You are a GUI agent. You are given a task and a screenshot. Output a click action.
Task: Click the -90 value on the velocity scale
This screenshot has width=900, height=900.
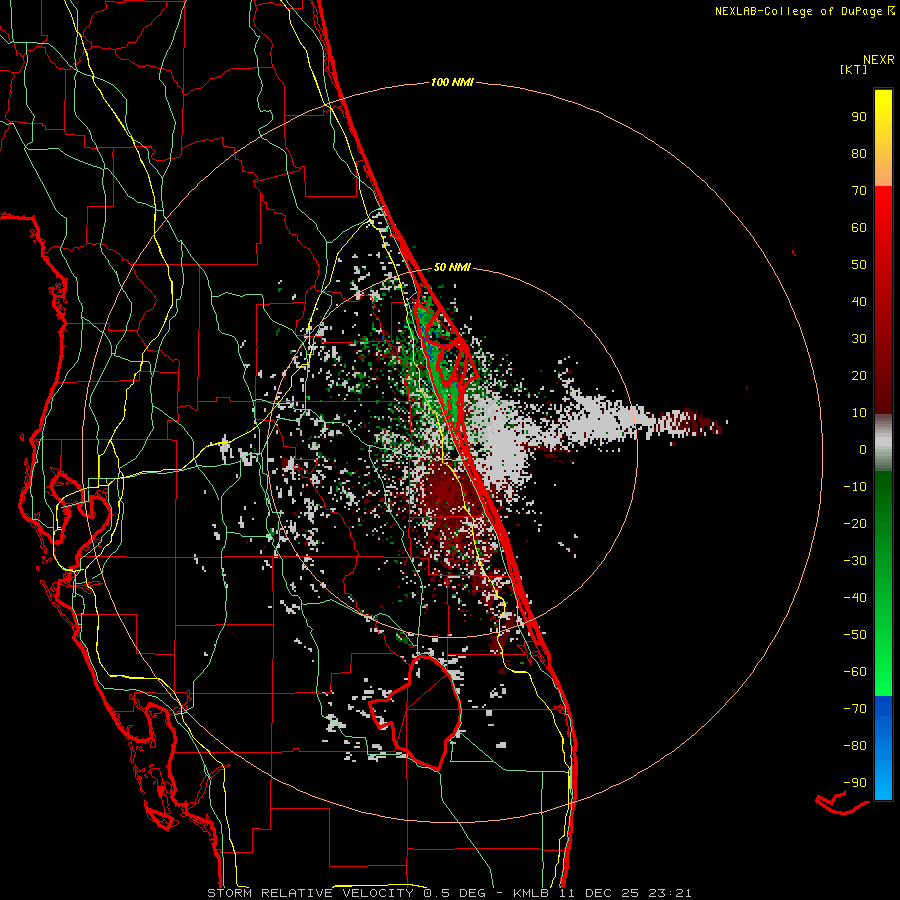(855, 782)
